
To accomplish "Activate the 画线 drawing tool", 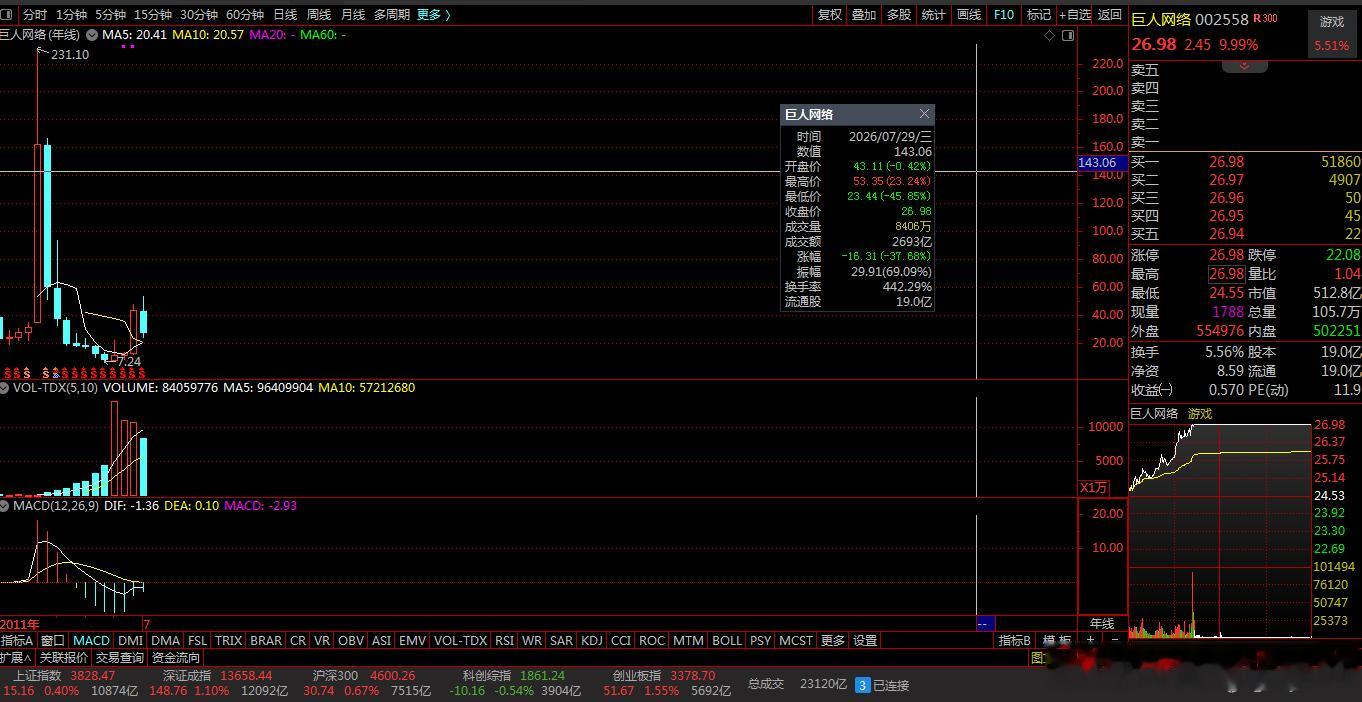I will pos(969,14).
